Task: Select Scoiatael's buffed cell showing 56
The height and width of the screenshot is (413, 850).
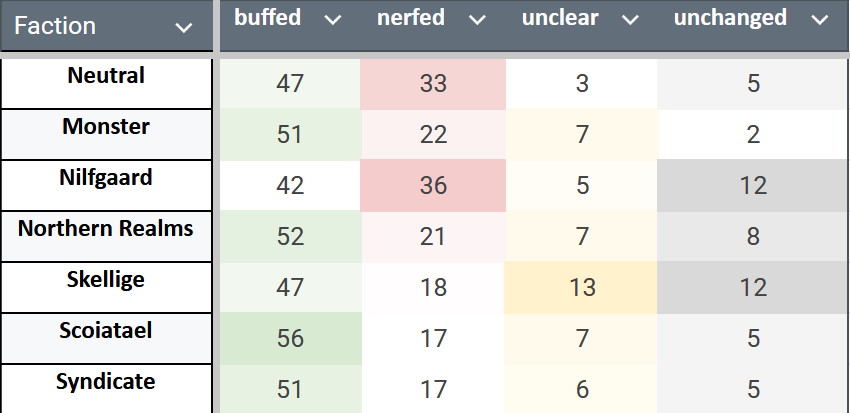Action: 290,339
